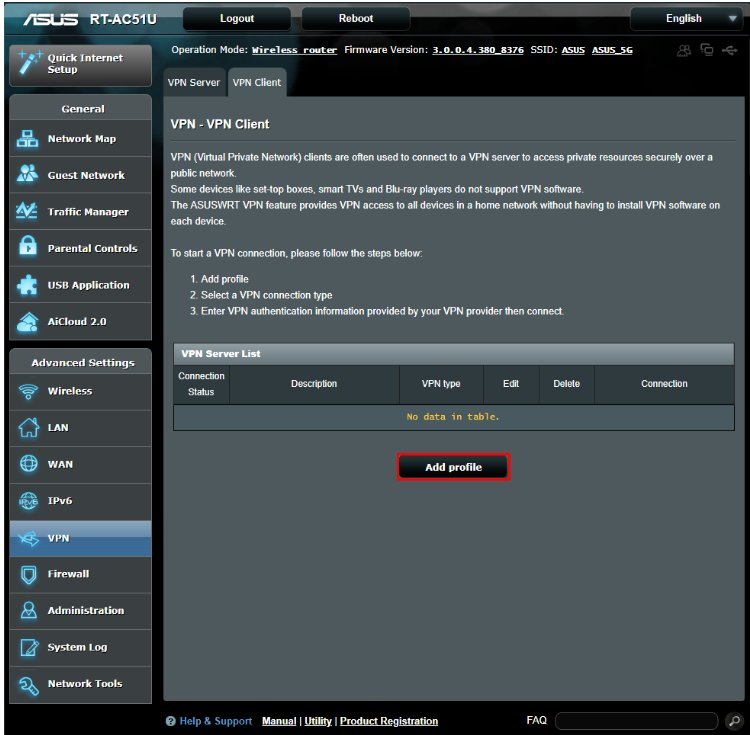Image resolution: width=750 pixels, height=735 pixels.
Task: Click the ASUS_5G SSID link
Action: point(612,50)
